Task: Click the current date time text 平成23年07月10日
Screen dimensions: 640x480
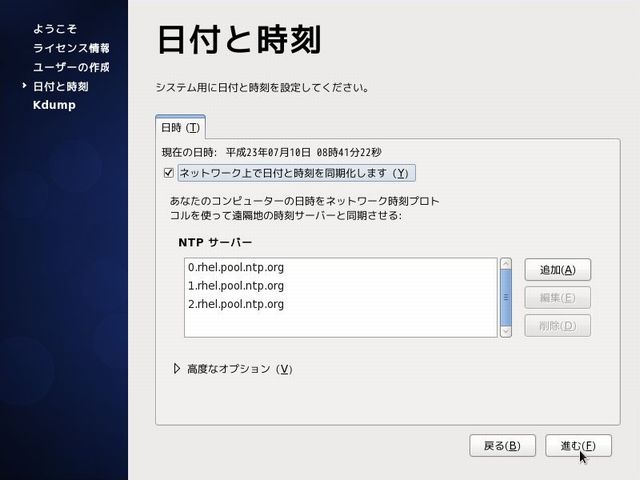Action: [x=268, y=153]
